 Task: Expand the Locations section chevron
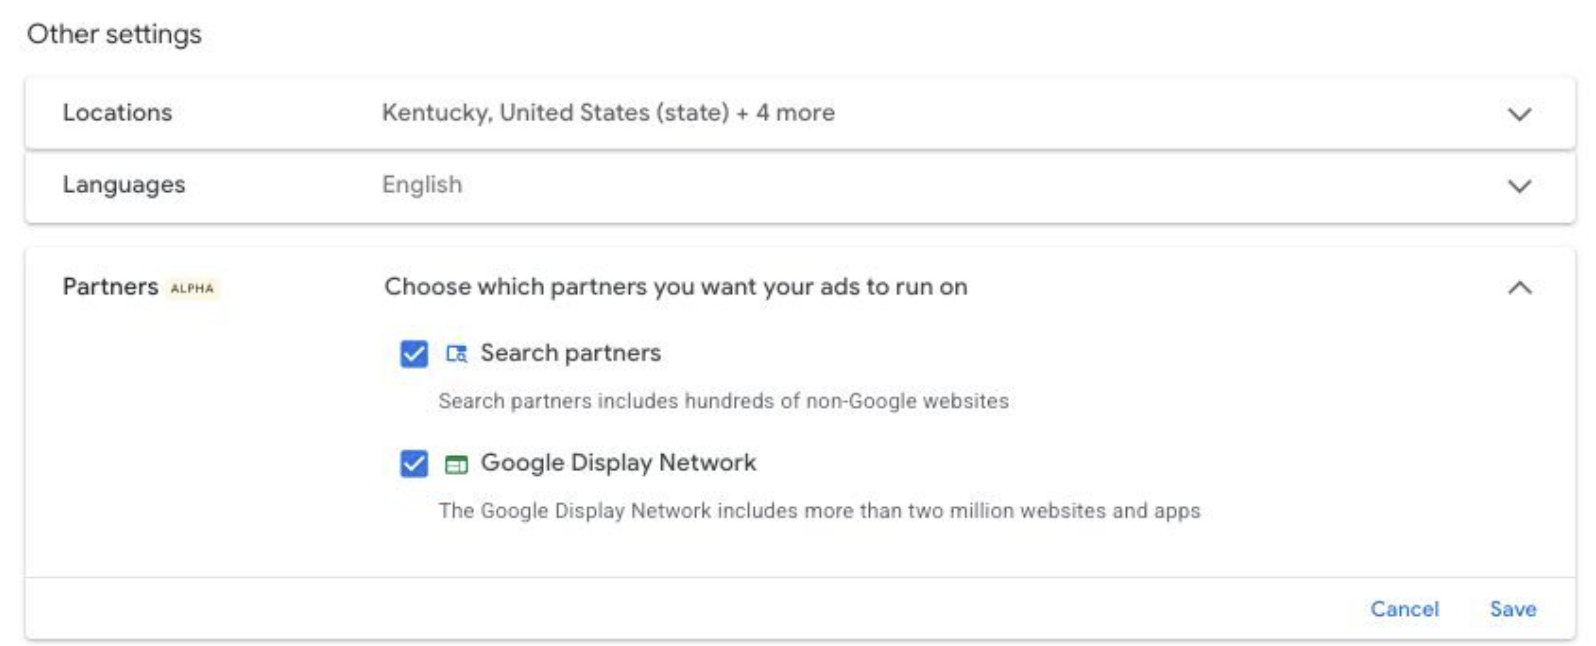tap(1519, 114)
